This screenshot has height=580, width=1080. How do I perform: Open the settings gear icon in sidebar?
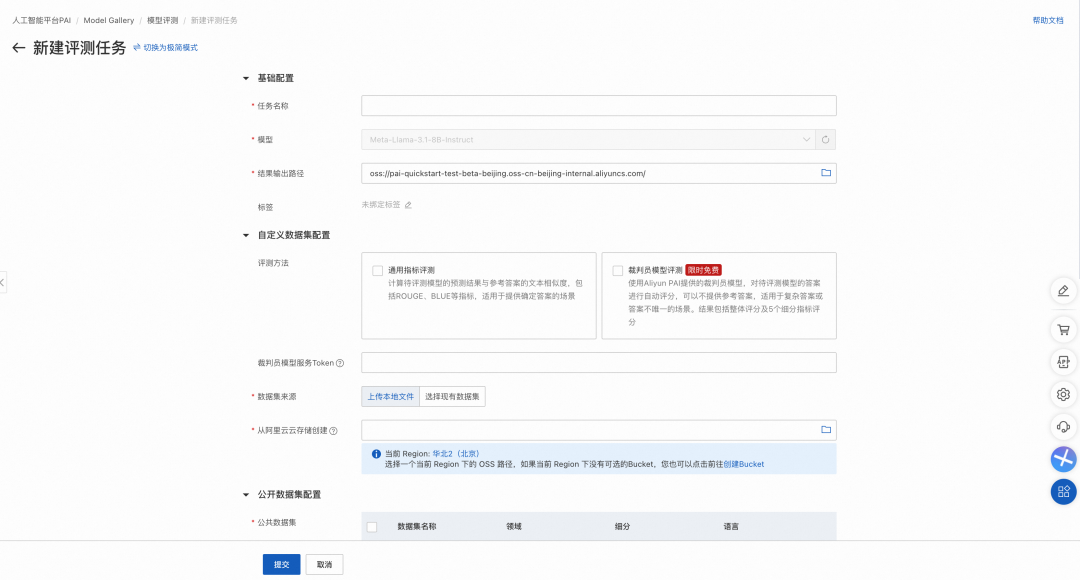[x=1063, y=395]
